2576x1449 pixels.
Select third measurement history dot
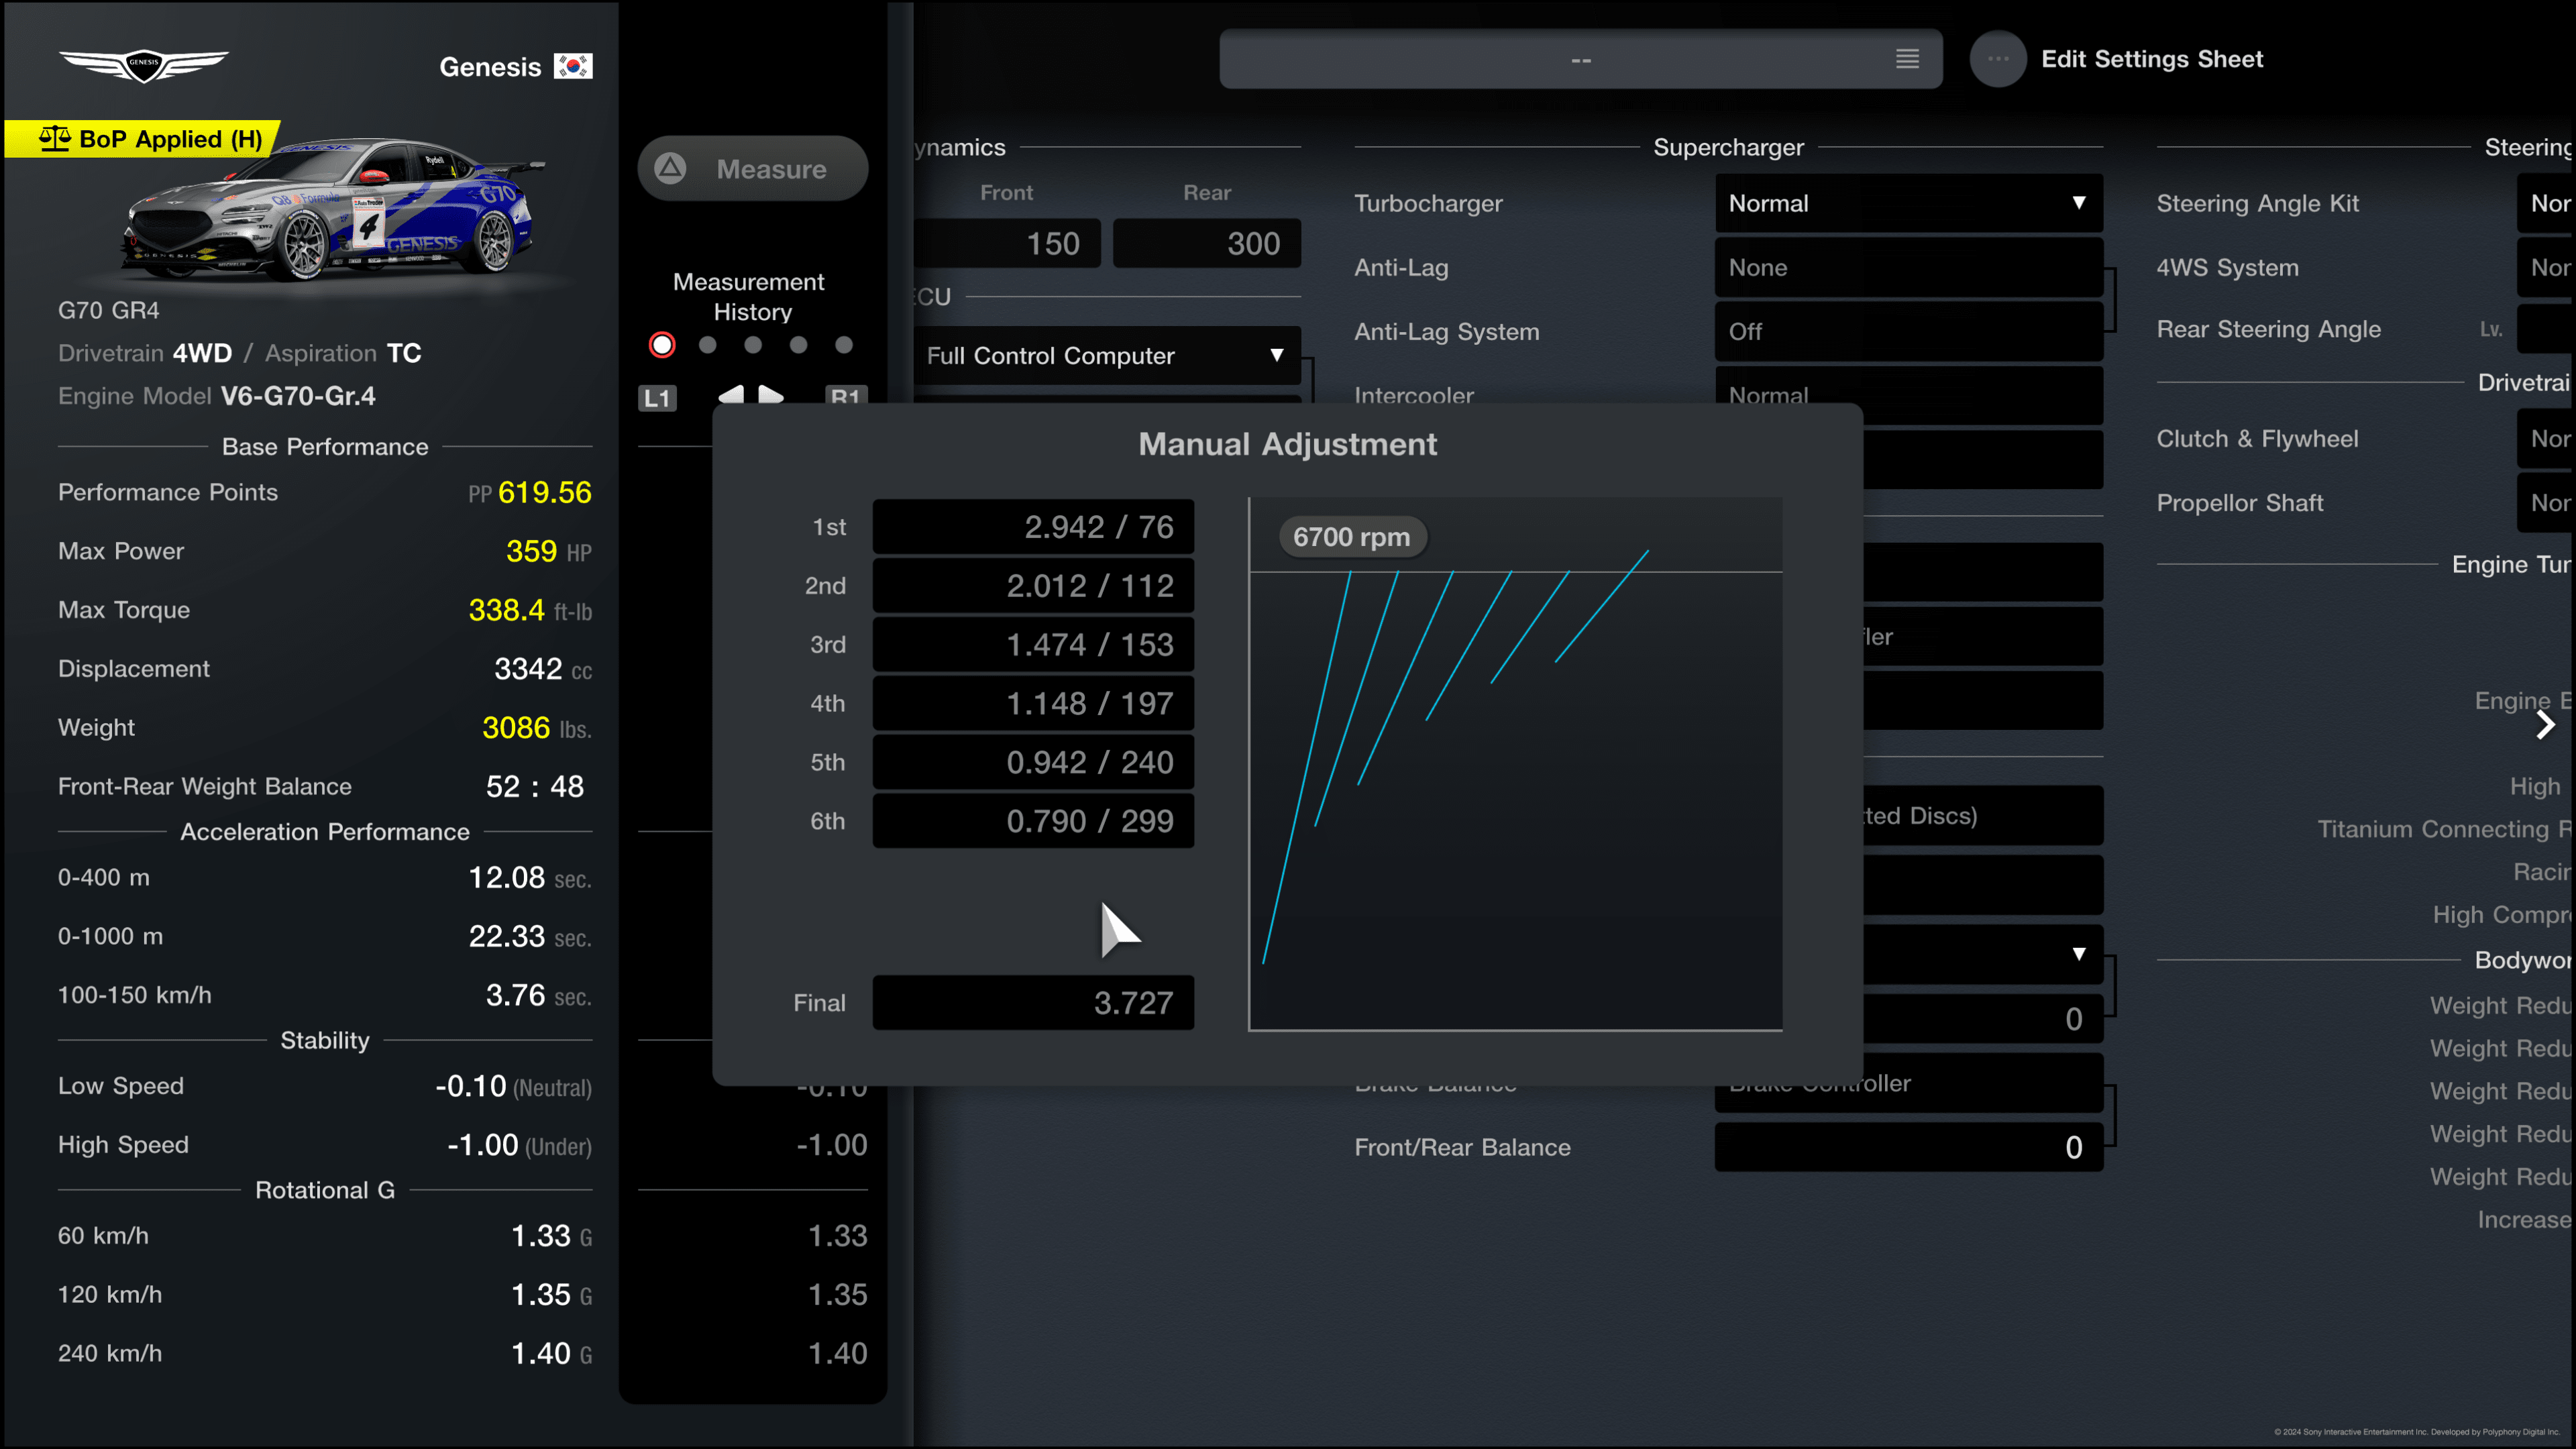(753, 345)
